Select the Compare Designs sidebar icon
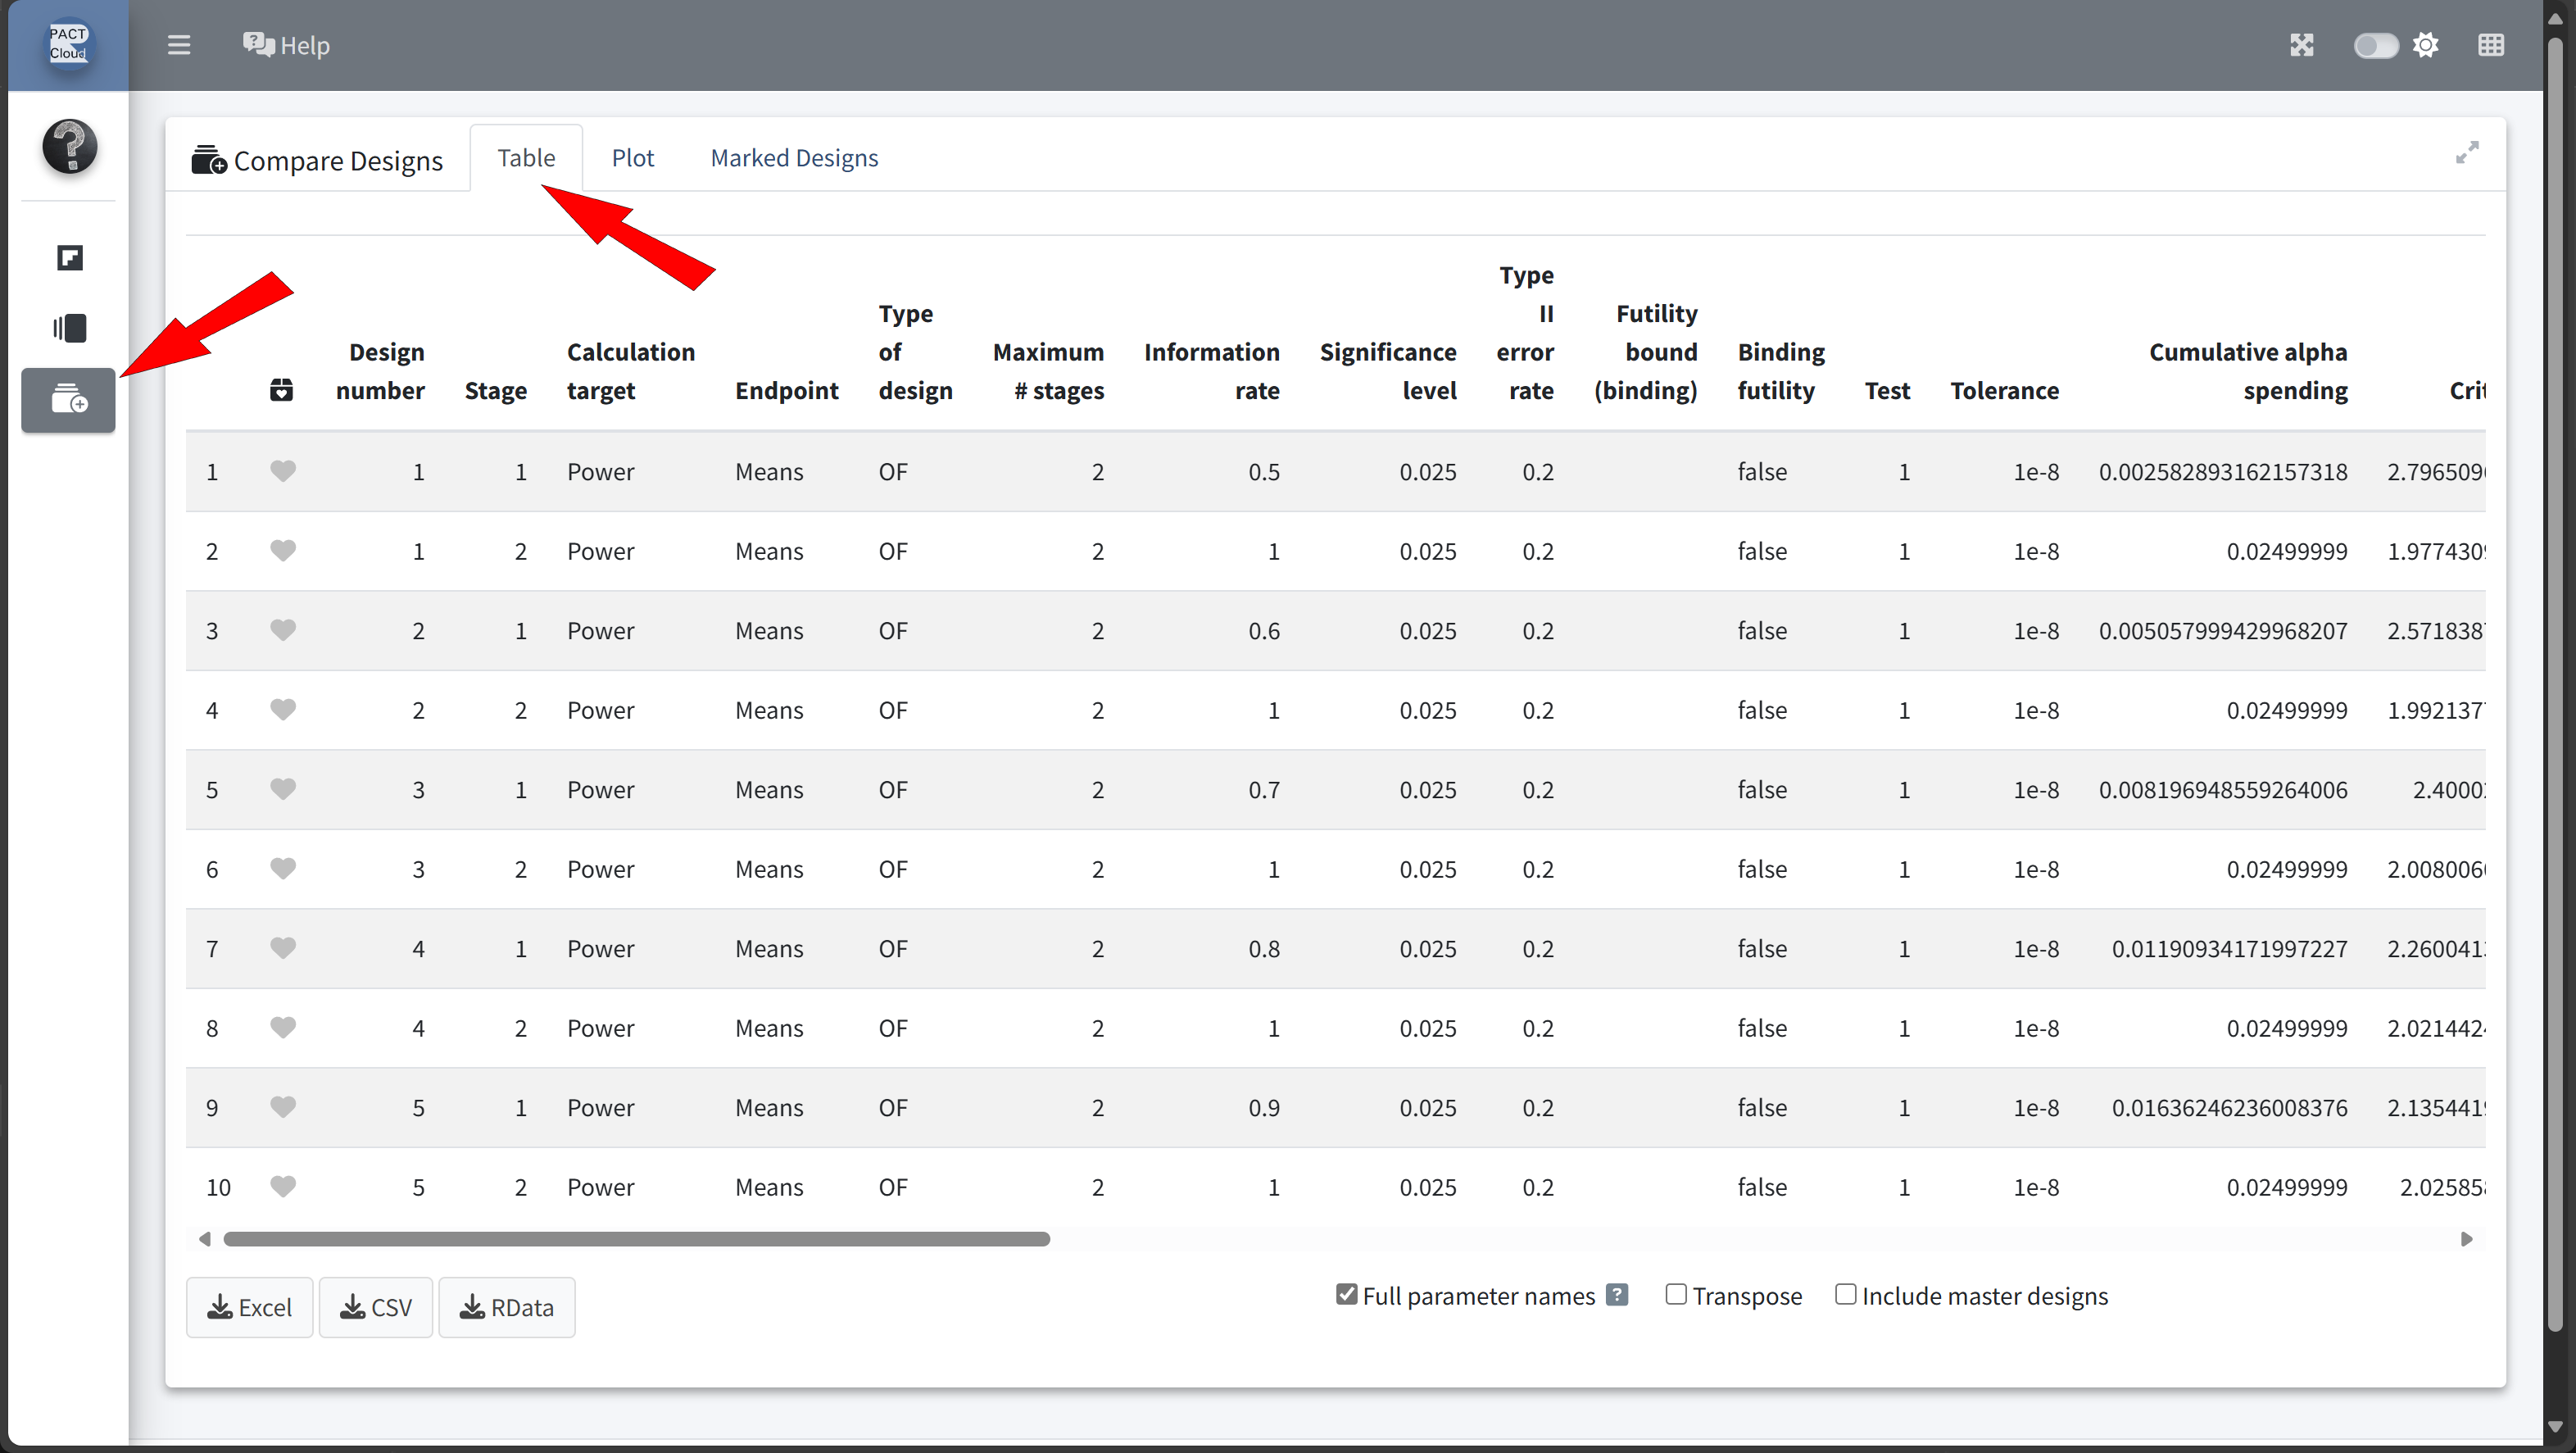 [x=69, y=400]
